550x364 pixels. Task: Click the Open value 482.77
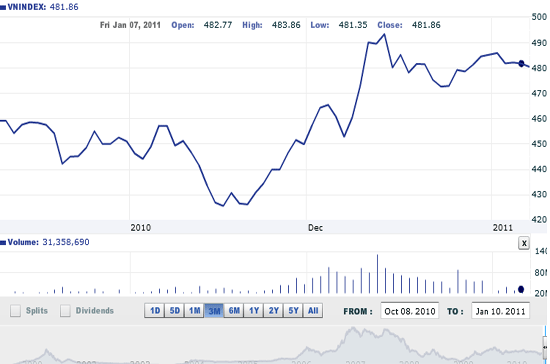coord(218,25)
